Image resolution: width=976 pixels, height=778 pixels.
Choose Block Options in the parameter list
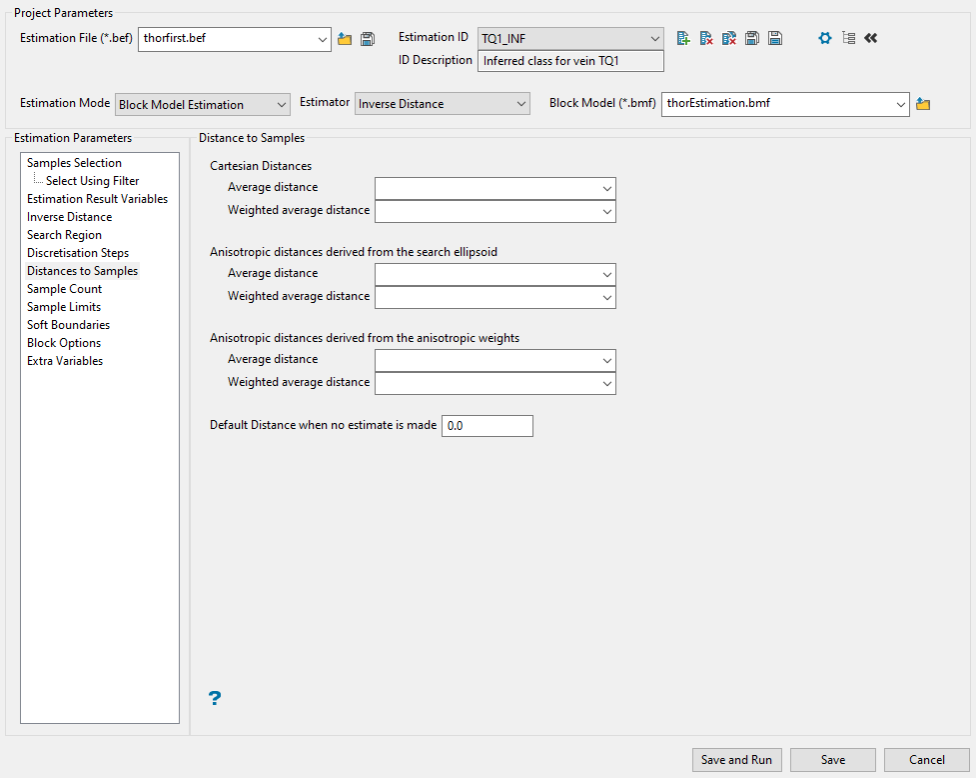(x=64, y=343)
